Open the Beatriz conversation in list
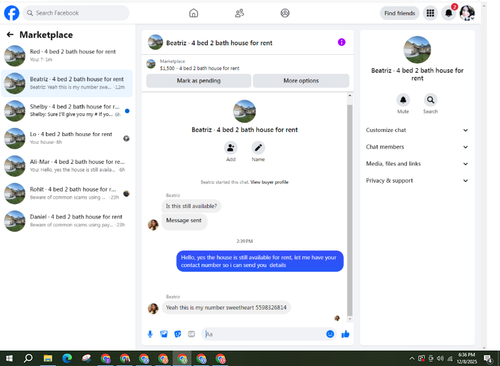 [67, 83]
